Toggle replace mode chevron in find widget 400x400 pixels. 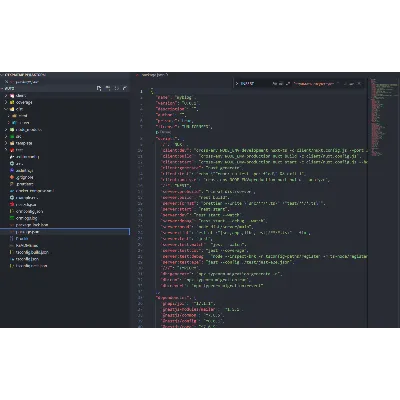[237, 84]
